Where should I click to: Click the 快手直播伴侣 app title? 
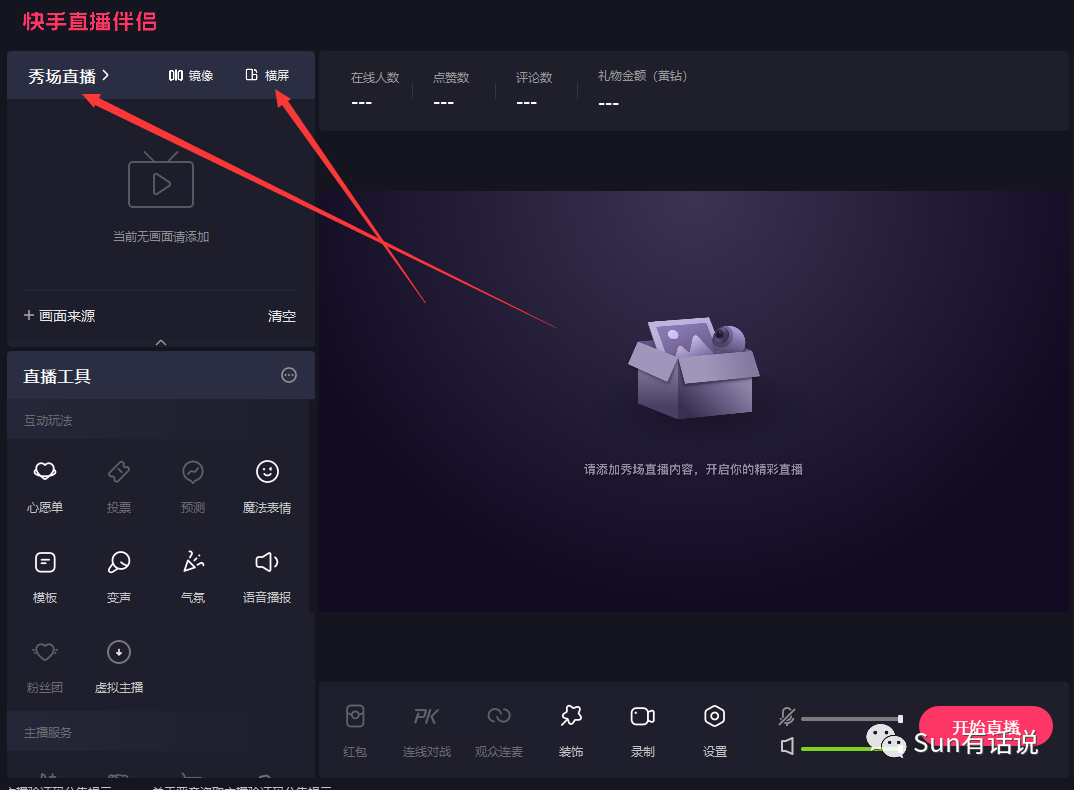[x=90, y=21]
